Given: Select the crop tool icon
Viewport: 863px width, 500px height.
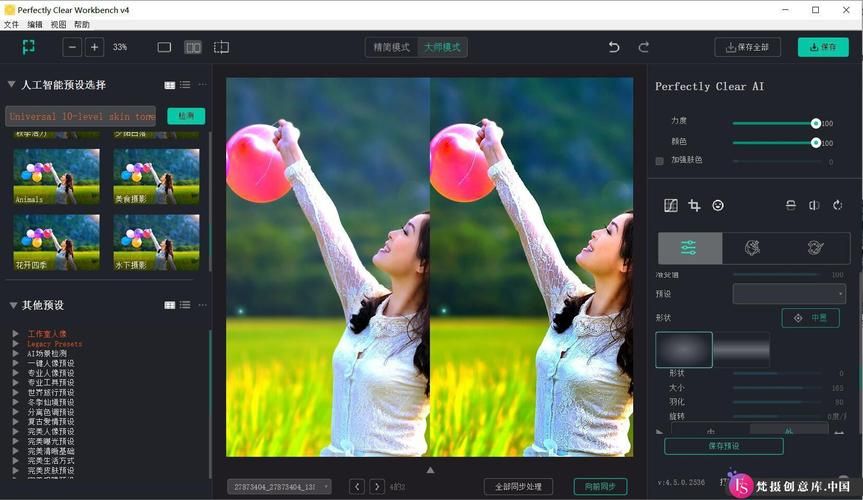Looking at the screenshot, I should 694,205.
